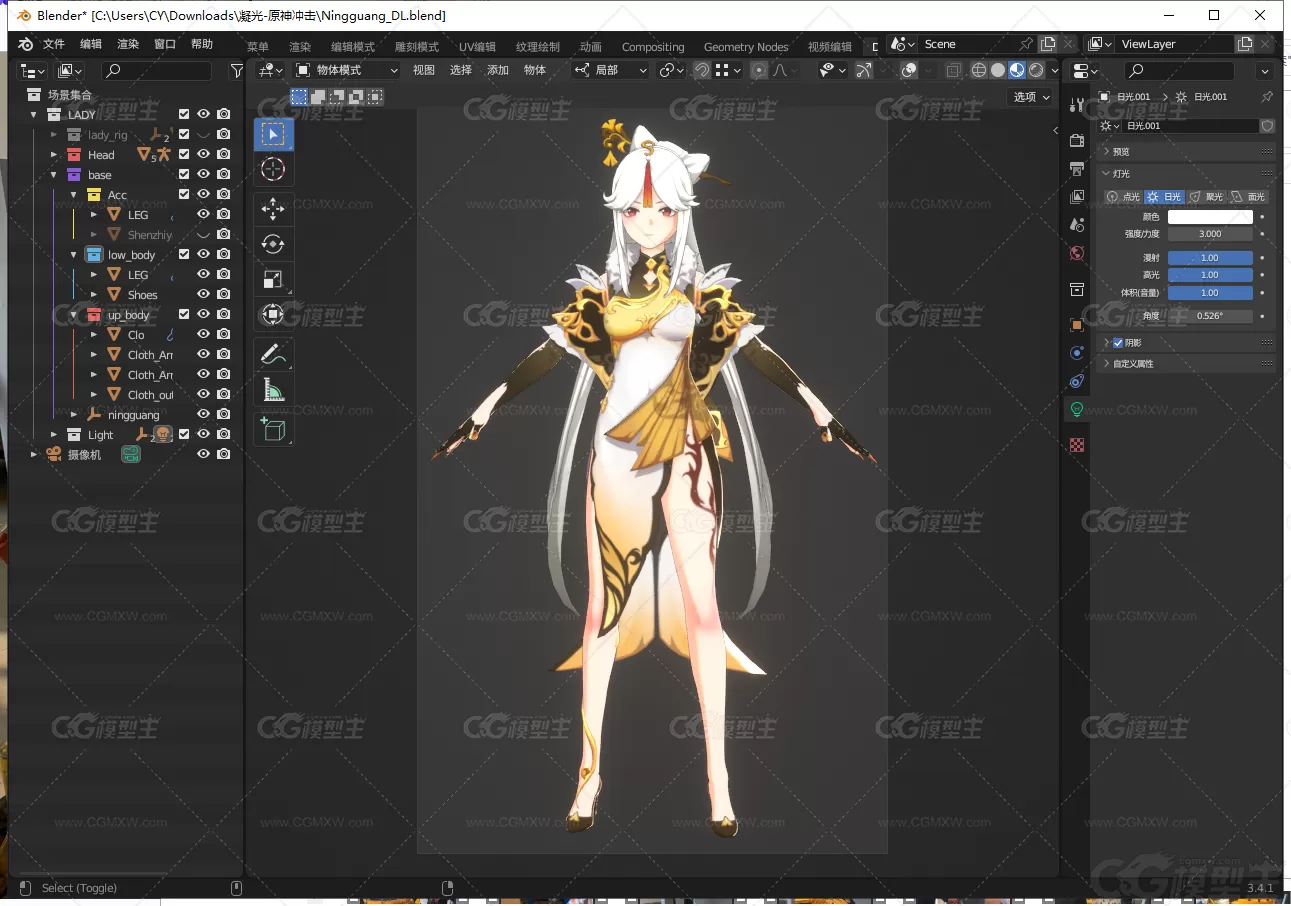1291x906 pixels.
Task: Open the View Layer properties tab
Action: tap(1077, 197)
